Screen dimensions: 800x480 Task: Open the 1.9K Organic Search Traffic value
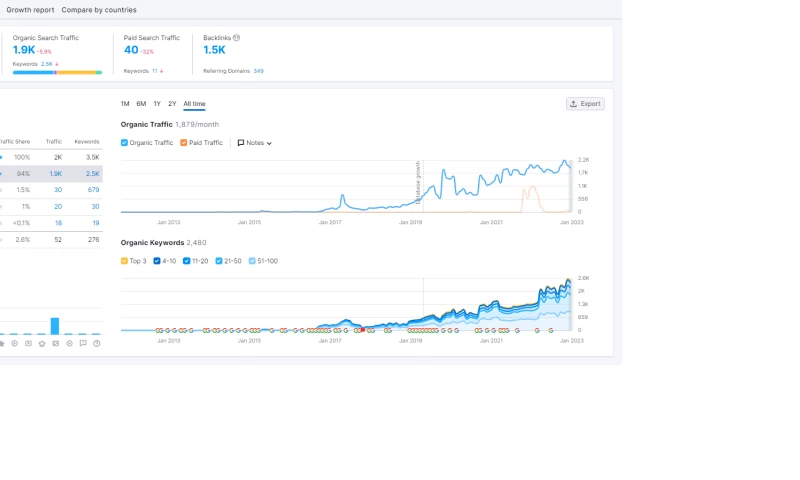point(24,50)
